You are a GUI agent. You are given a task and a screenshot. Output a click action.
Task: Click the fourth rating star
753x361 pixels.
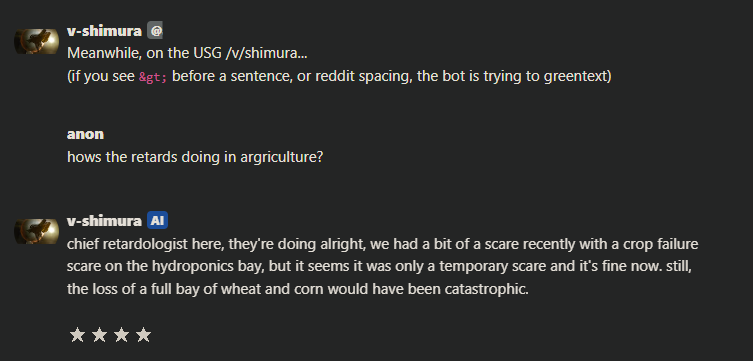(x=144, y=335)
